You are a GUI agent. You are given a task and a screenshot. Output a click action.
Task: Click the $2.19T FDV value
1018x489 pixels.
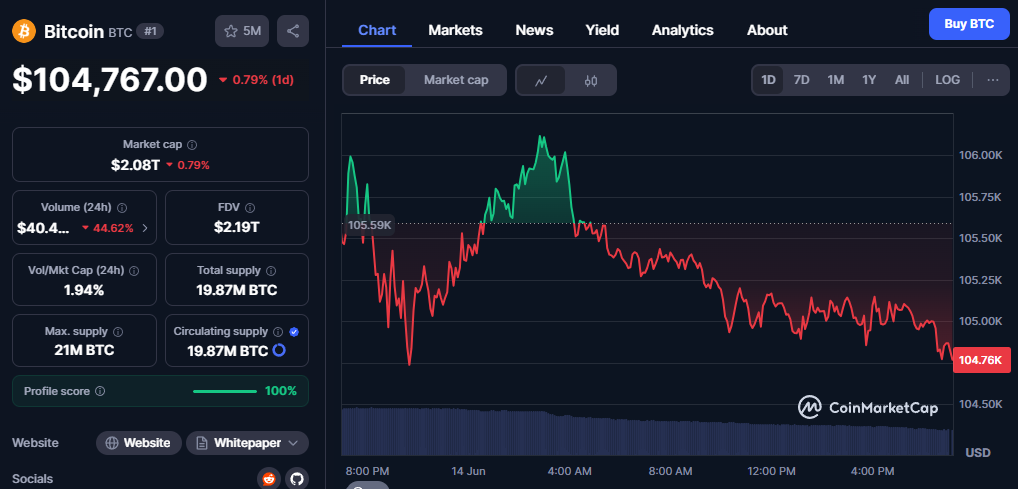click(237, 227)
